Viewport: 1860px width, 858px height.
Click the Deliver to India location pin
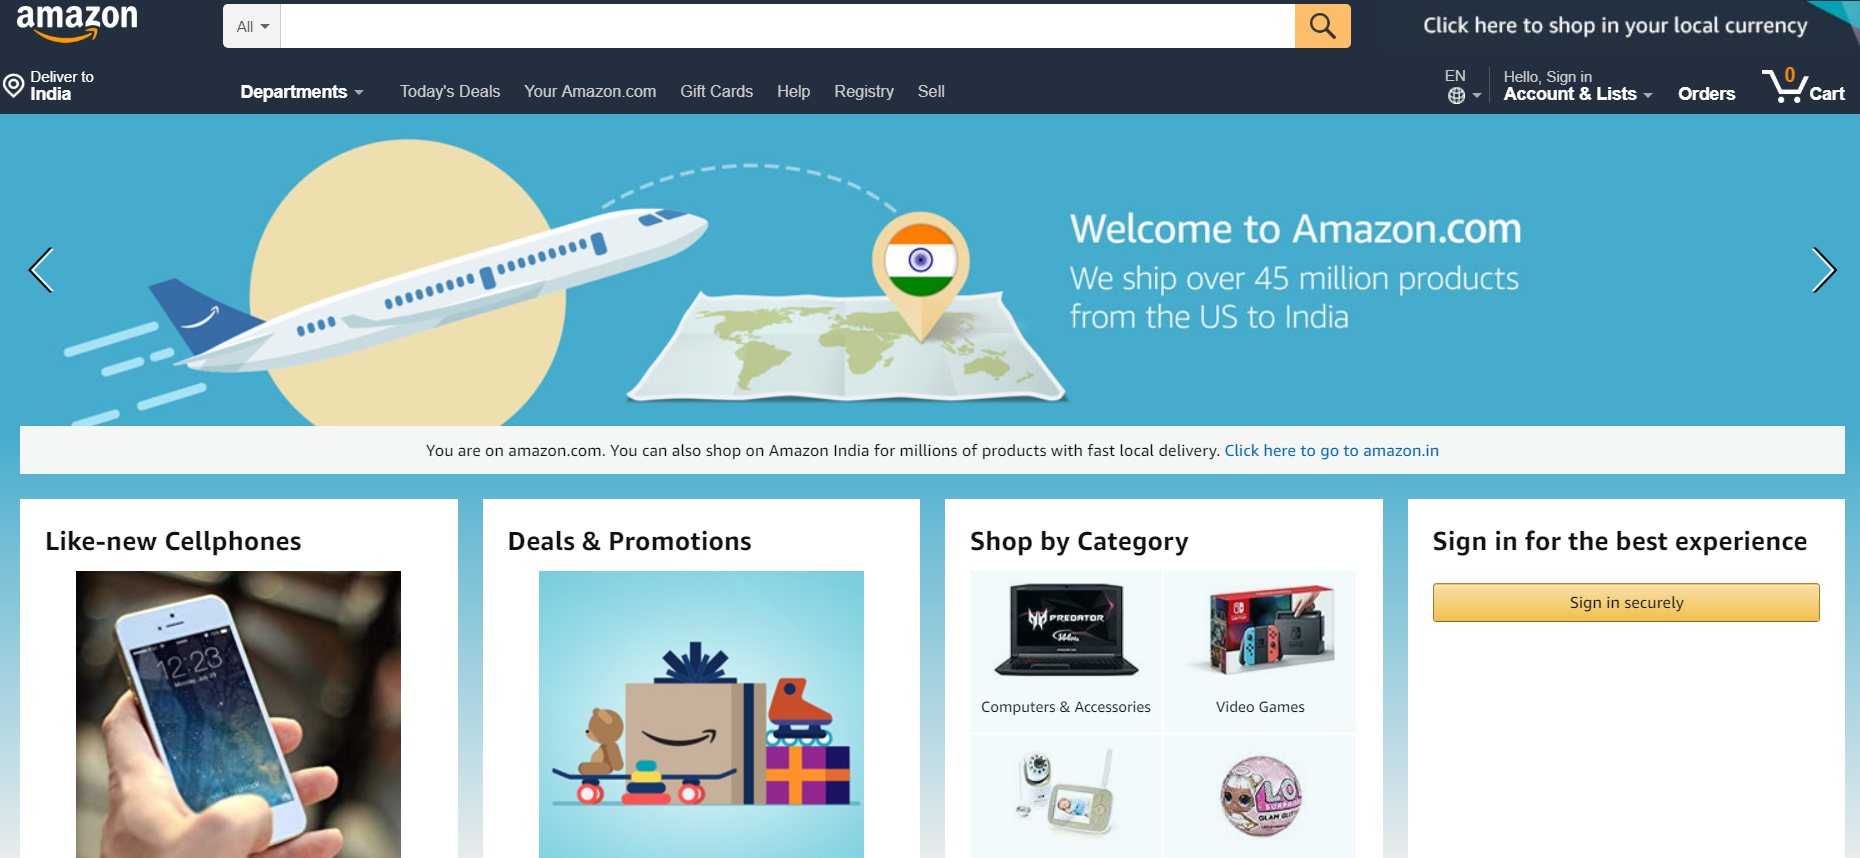(x=13, y=85)
